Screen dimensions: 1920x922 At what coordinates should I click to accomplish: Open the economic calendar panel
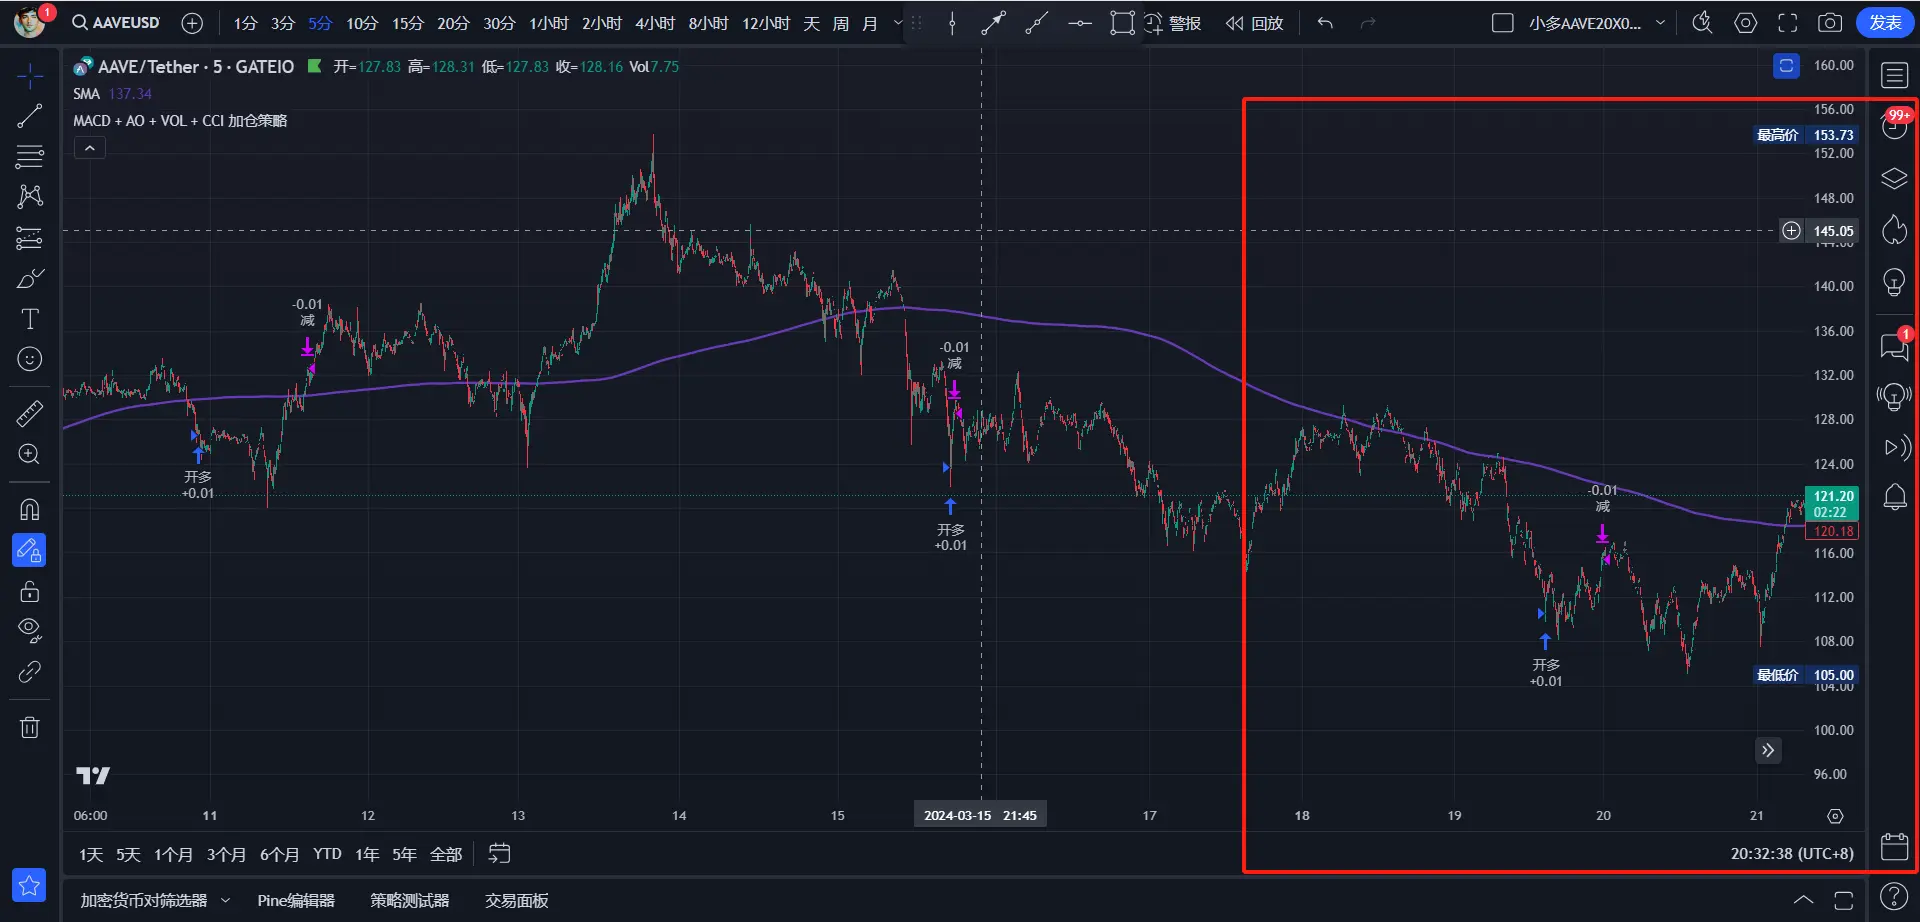[1894, 846]
